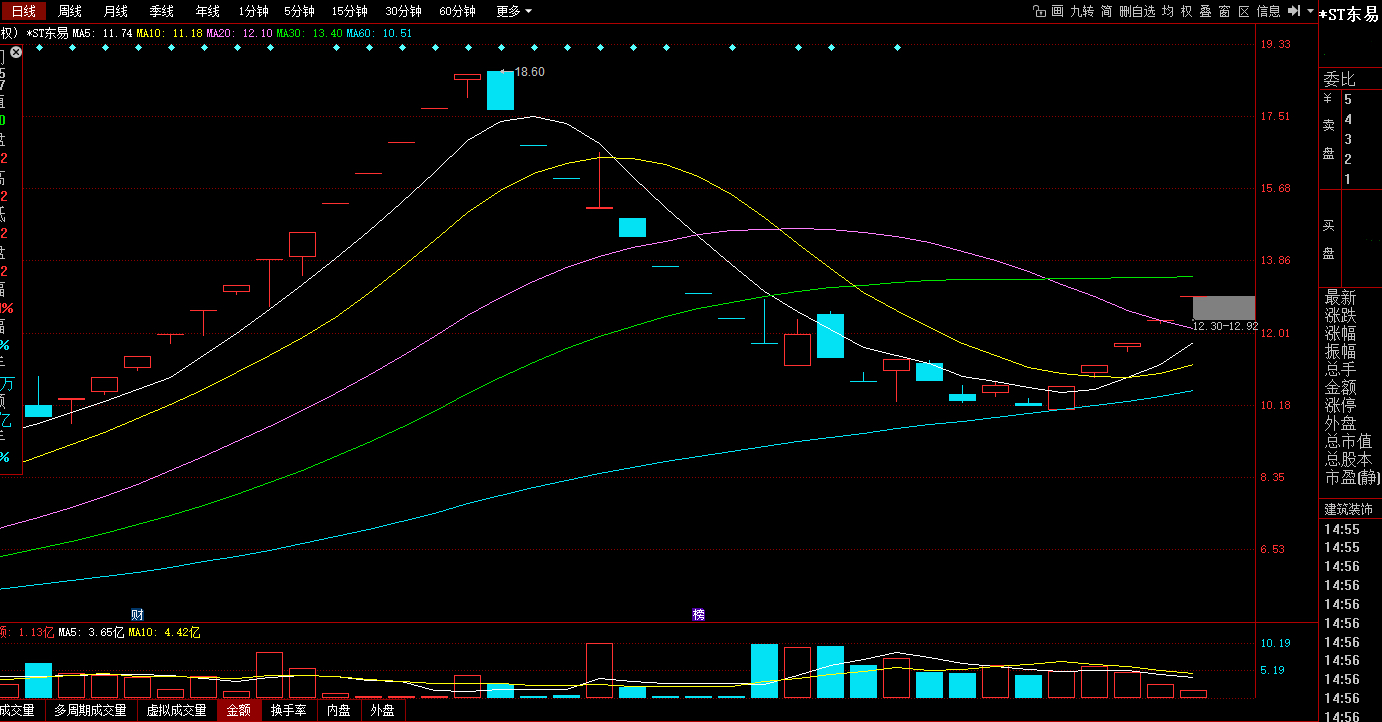The width and height of the screenshot is (1382, 722).
Task: Switch to 1分钟 chart period
Action: coord(254,11)
